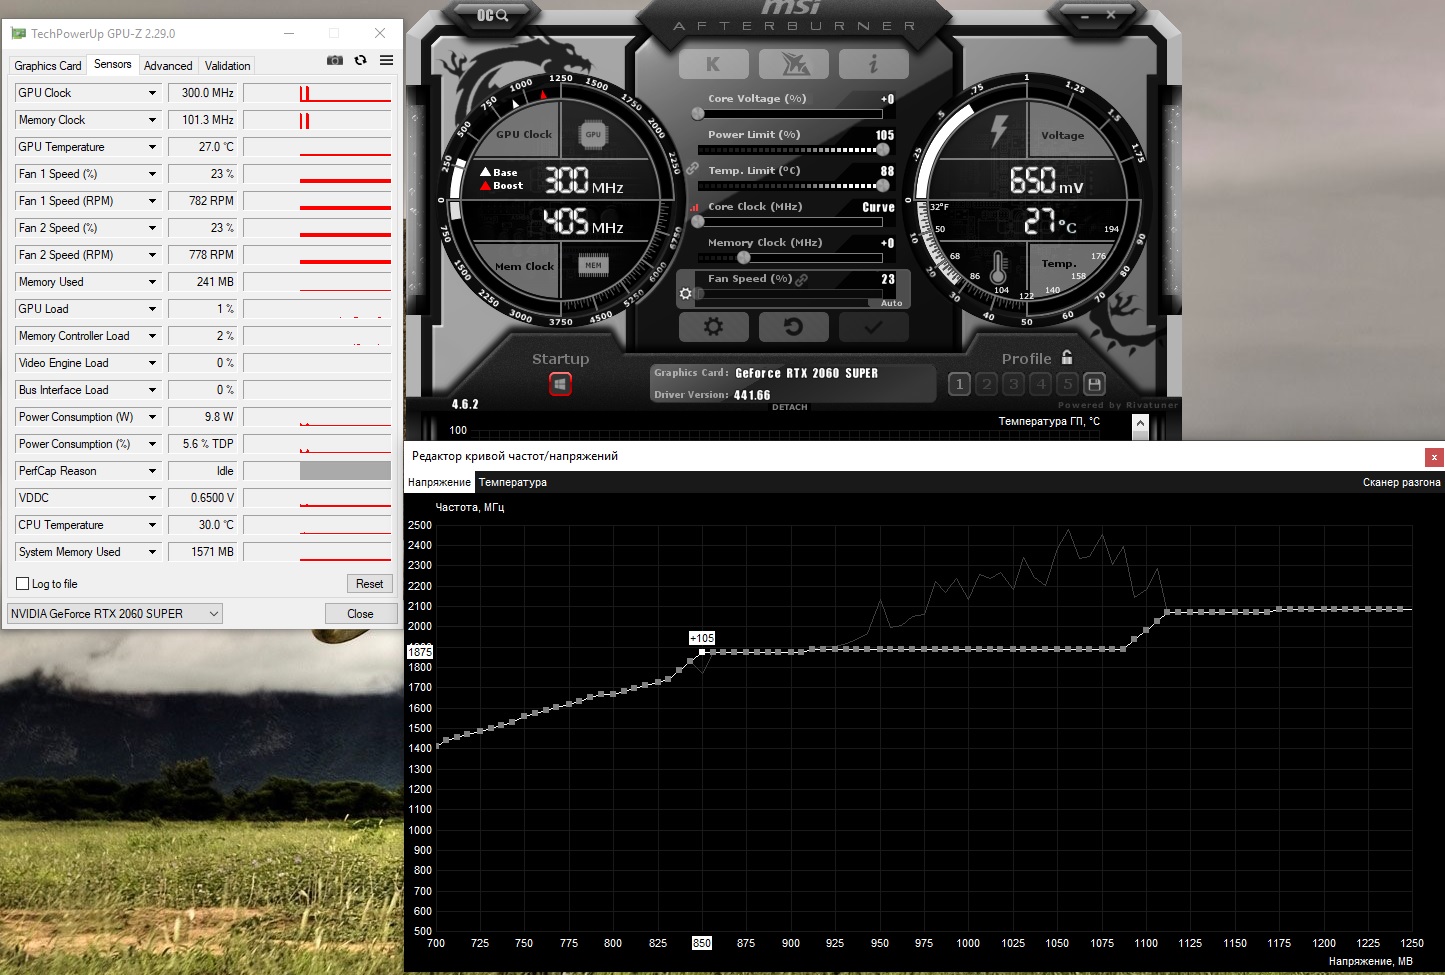Image resolution: width=1445 pixels, height=975 pixels.
Task: Expand the GPU Clock sensor dropdown
Action: (152, 93)
